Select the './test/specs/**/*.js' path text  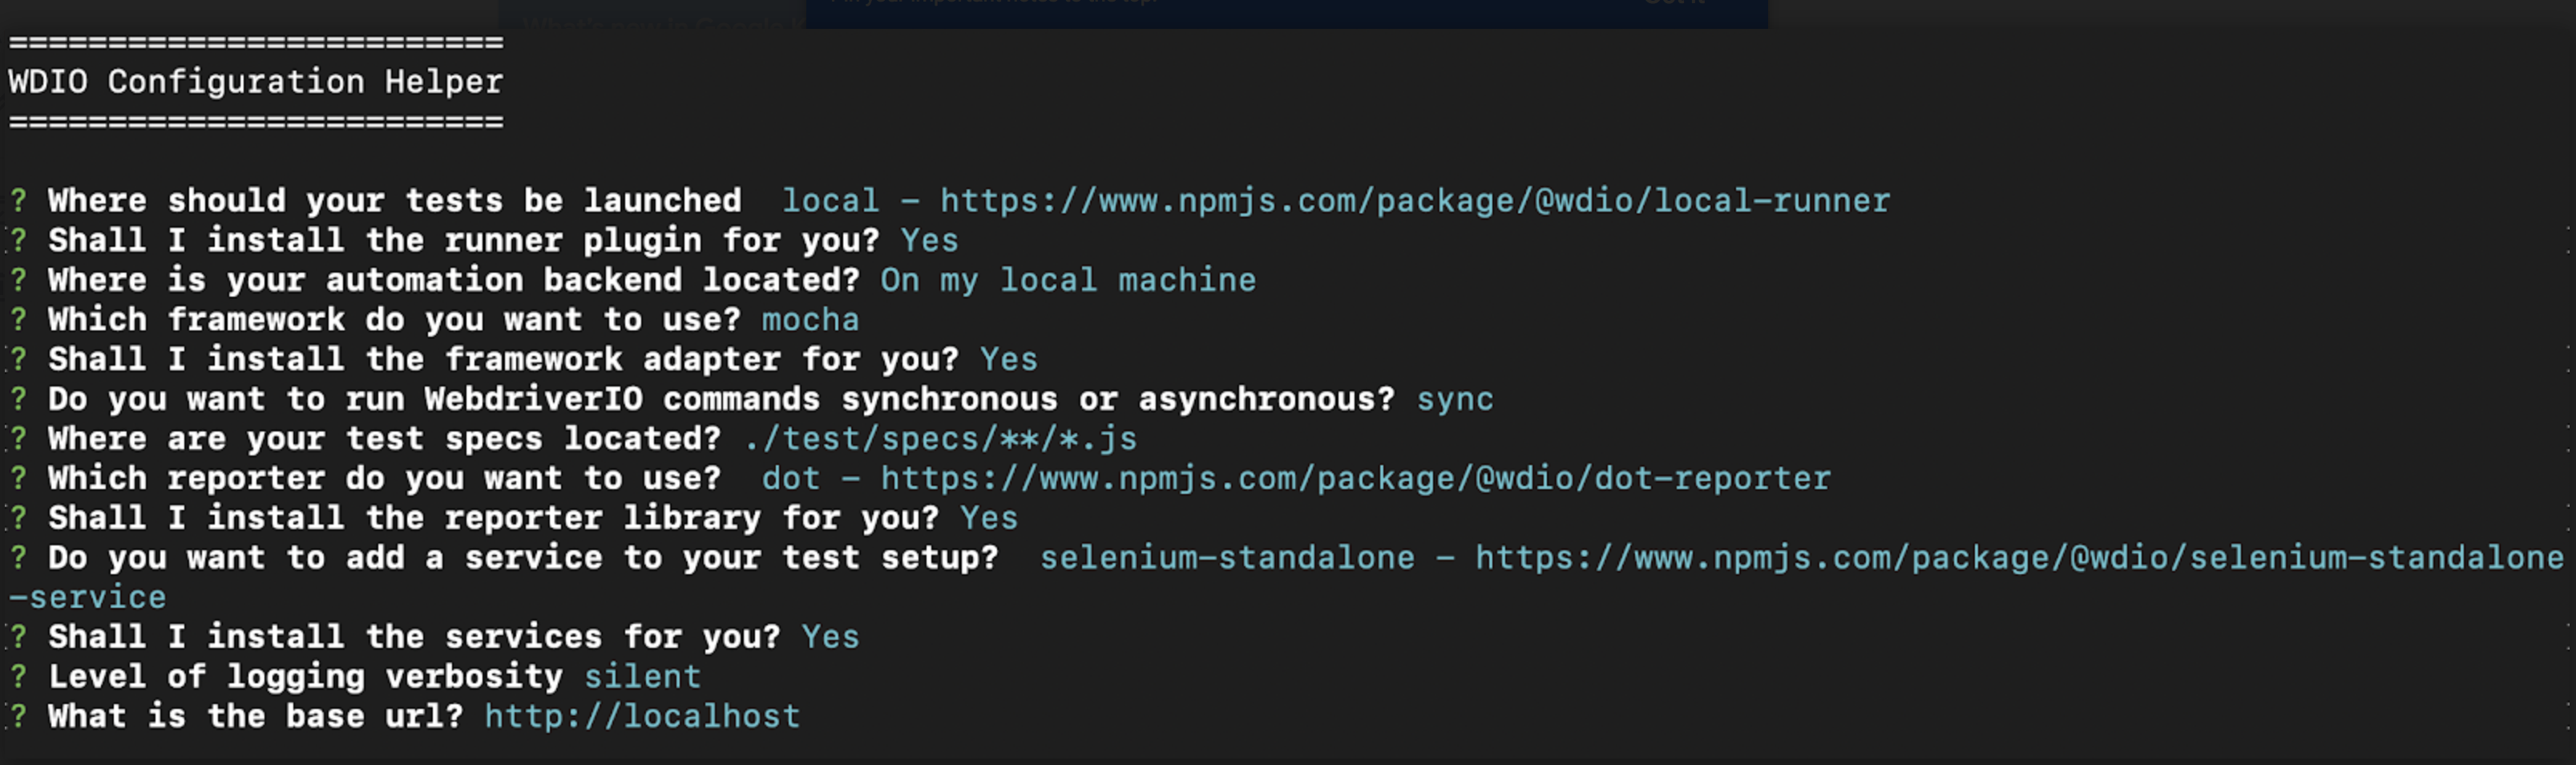point(940,438)
